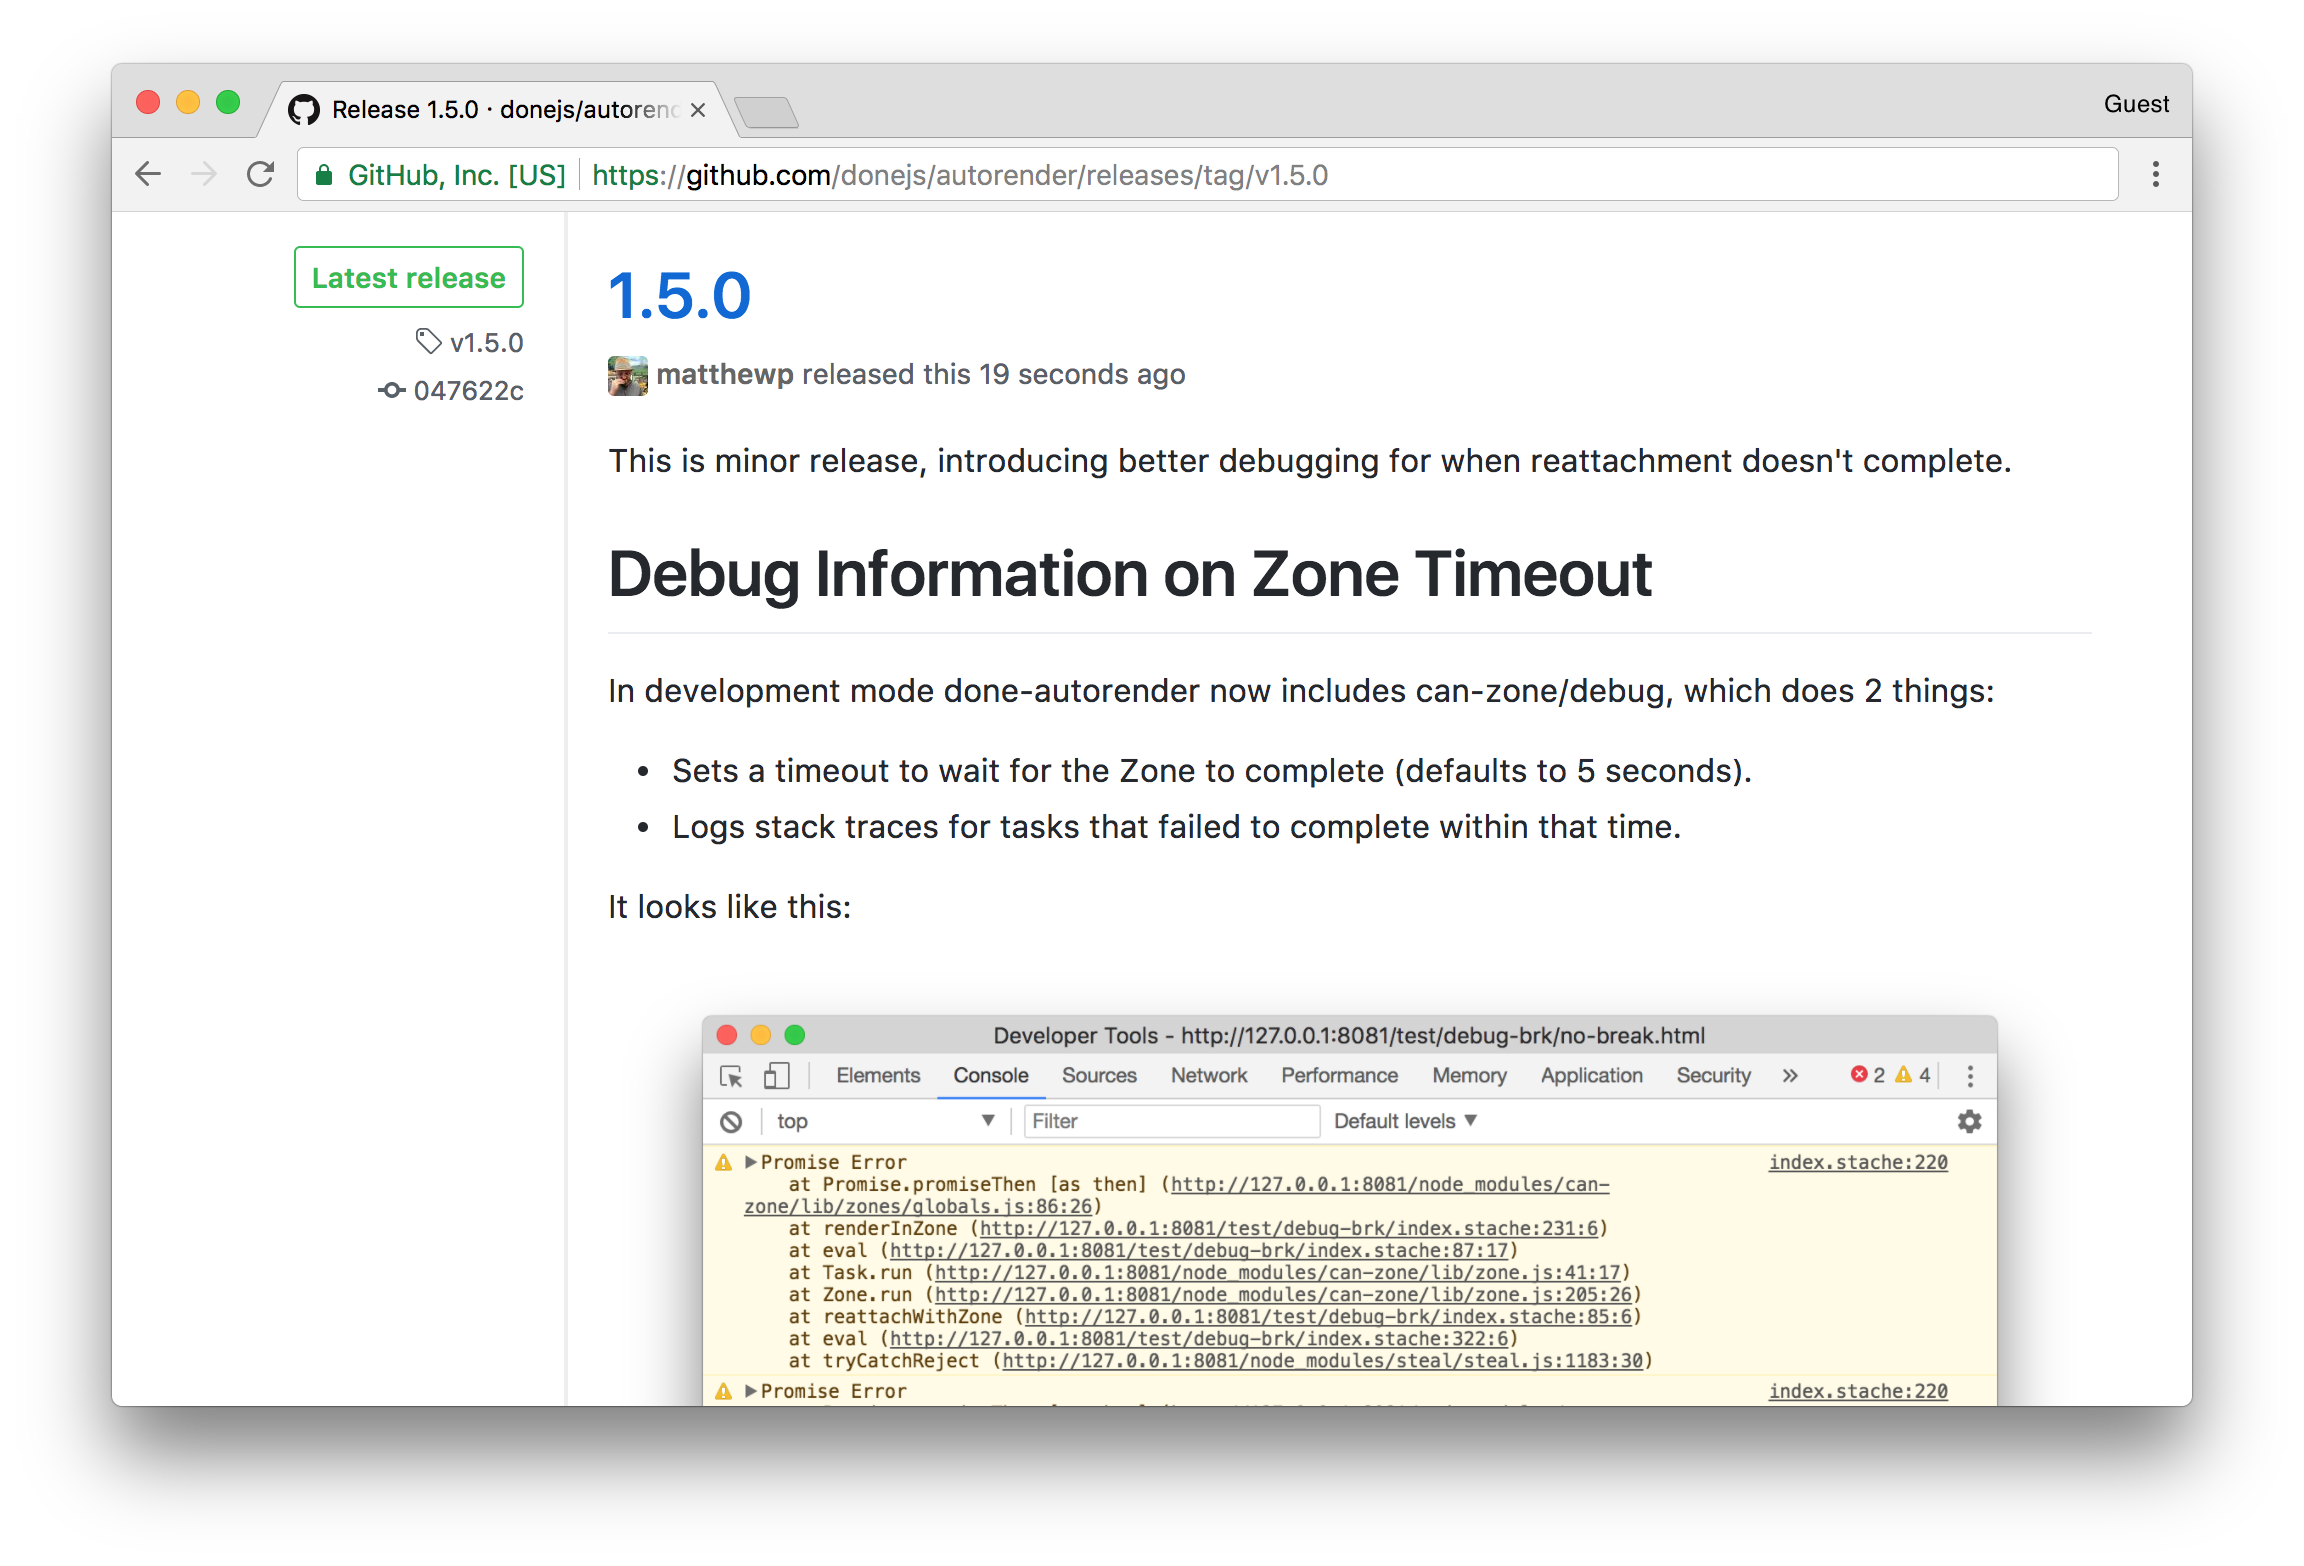
Task: Click the DevTools inspect element cursor icon
Action: (x=731, y=1076)
